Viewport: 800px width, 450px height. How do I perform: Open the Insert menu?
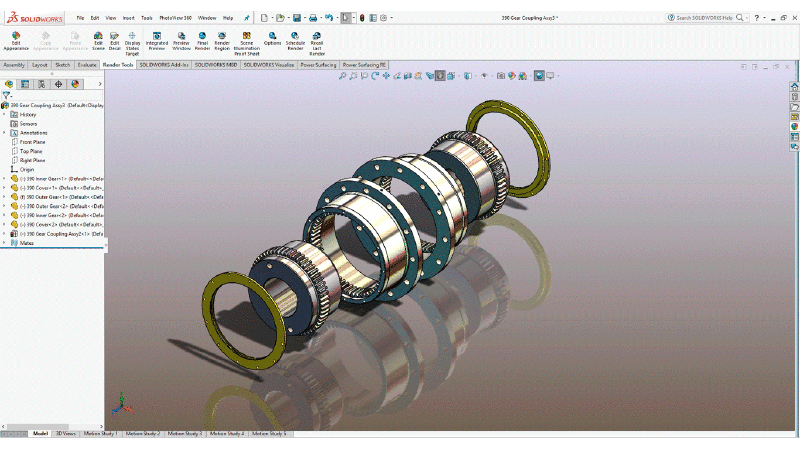129,18
